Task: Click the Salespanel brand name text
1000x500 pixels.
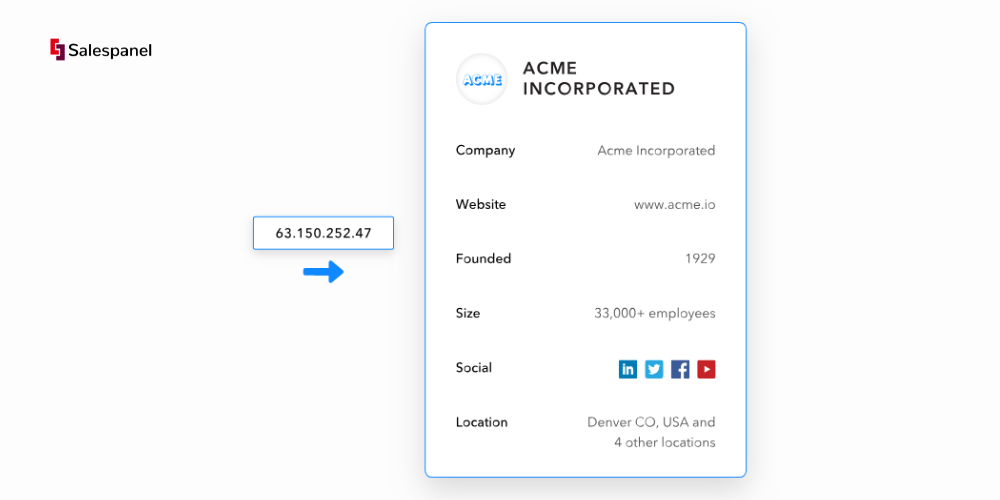Action: [x=110, y=50]
